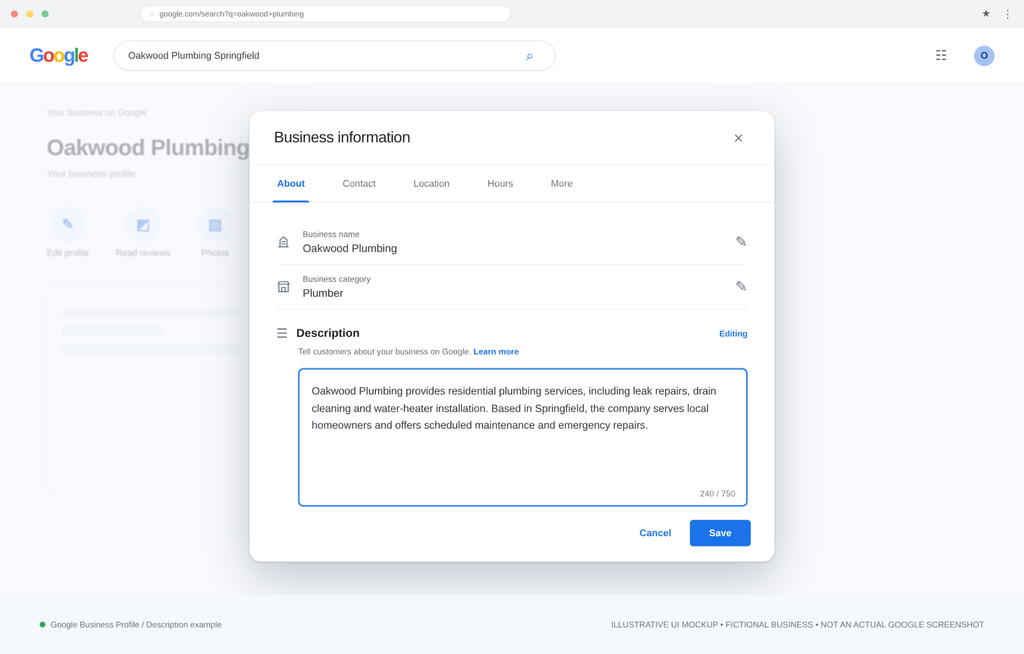Image resolution: width=1024 pixels, height=654 pixels.
Task: Click the storefront icon beside Business category
Action: [283, 286]
